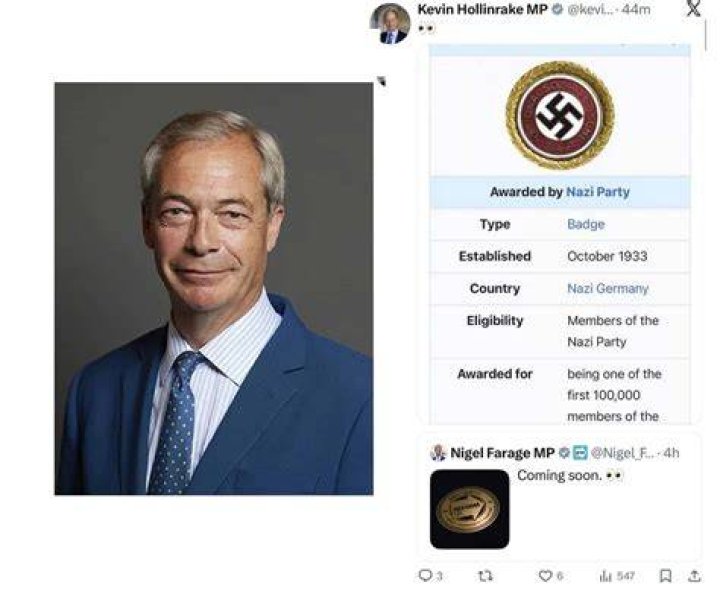720x597 pixels.
Task: Open view analytics bar chart icon
Action: [x=606, y=575]
